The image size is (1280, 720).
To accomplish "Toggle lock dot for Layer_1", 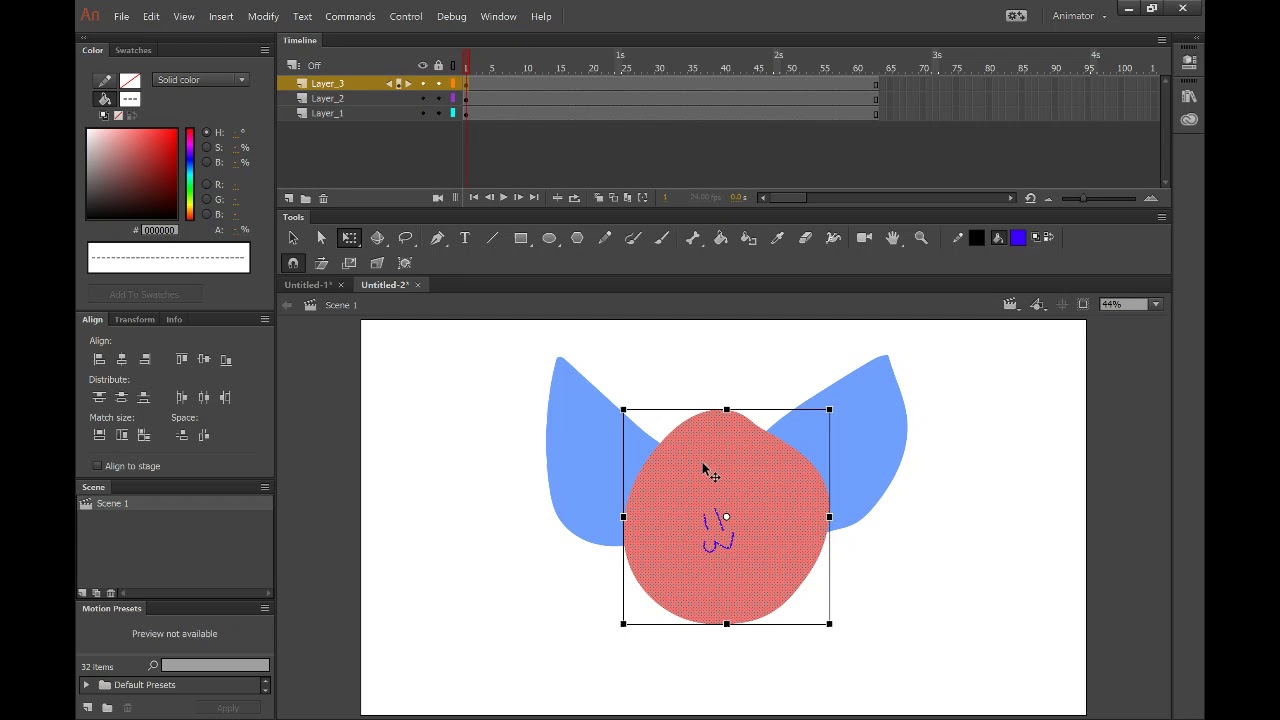I will point(438,113).
